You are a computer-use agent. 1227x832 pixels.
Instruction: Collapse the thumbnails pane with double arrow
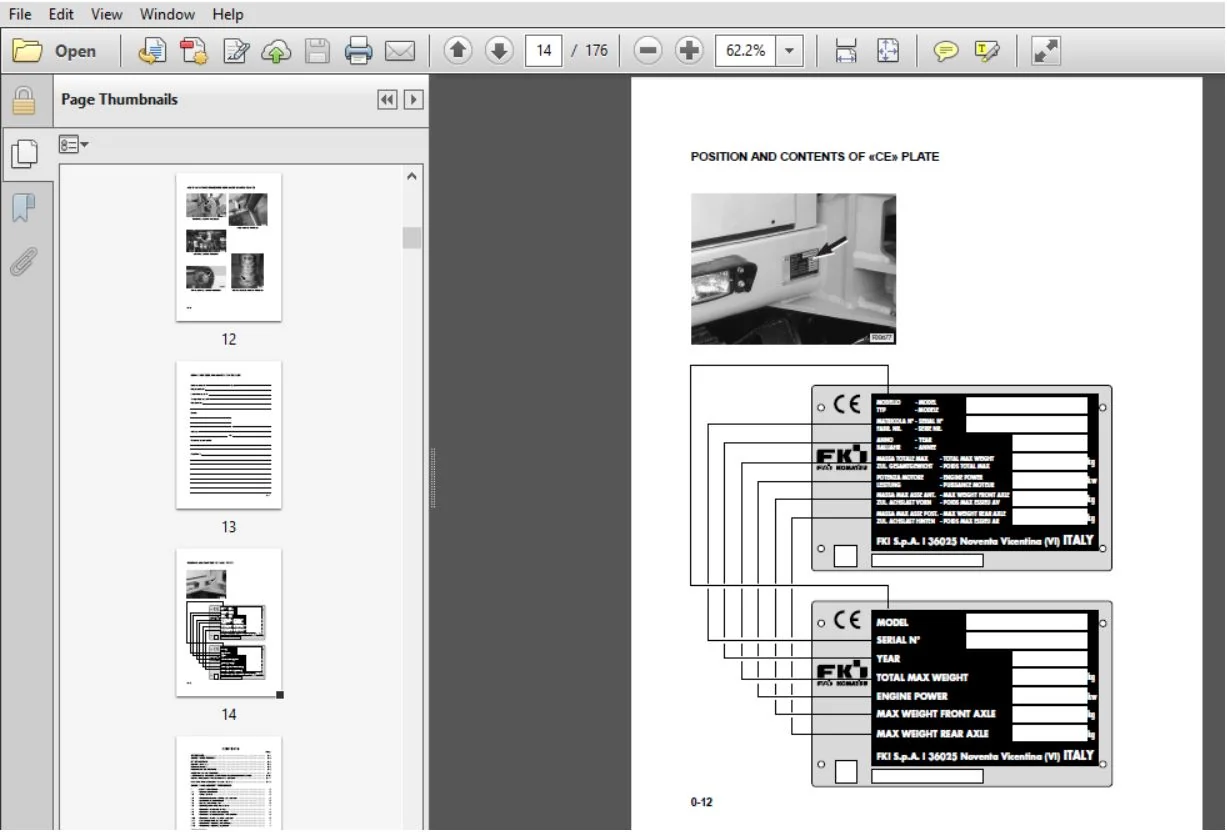pyautogui.click(x=387, y=100)
